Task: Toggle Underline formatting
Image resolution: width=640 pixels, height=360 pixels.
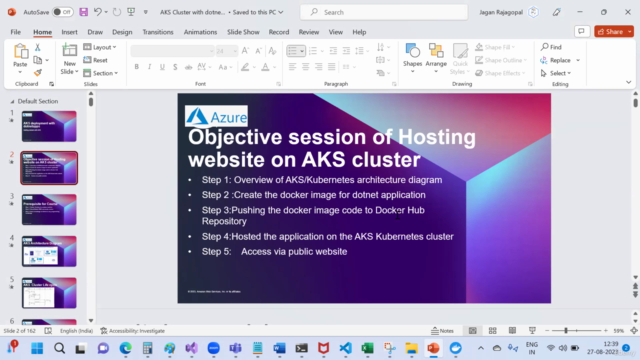Action: click(x=162, y=67)
